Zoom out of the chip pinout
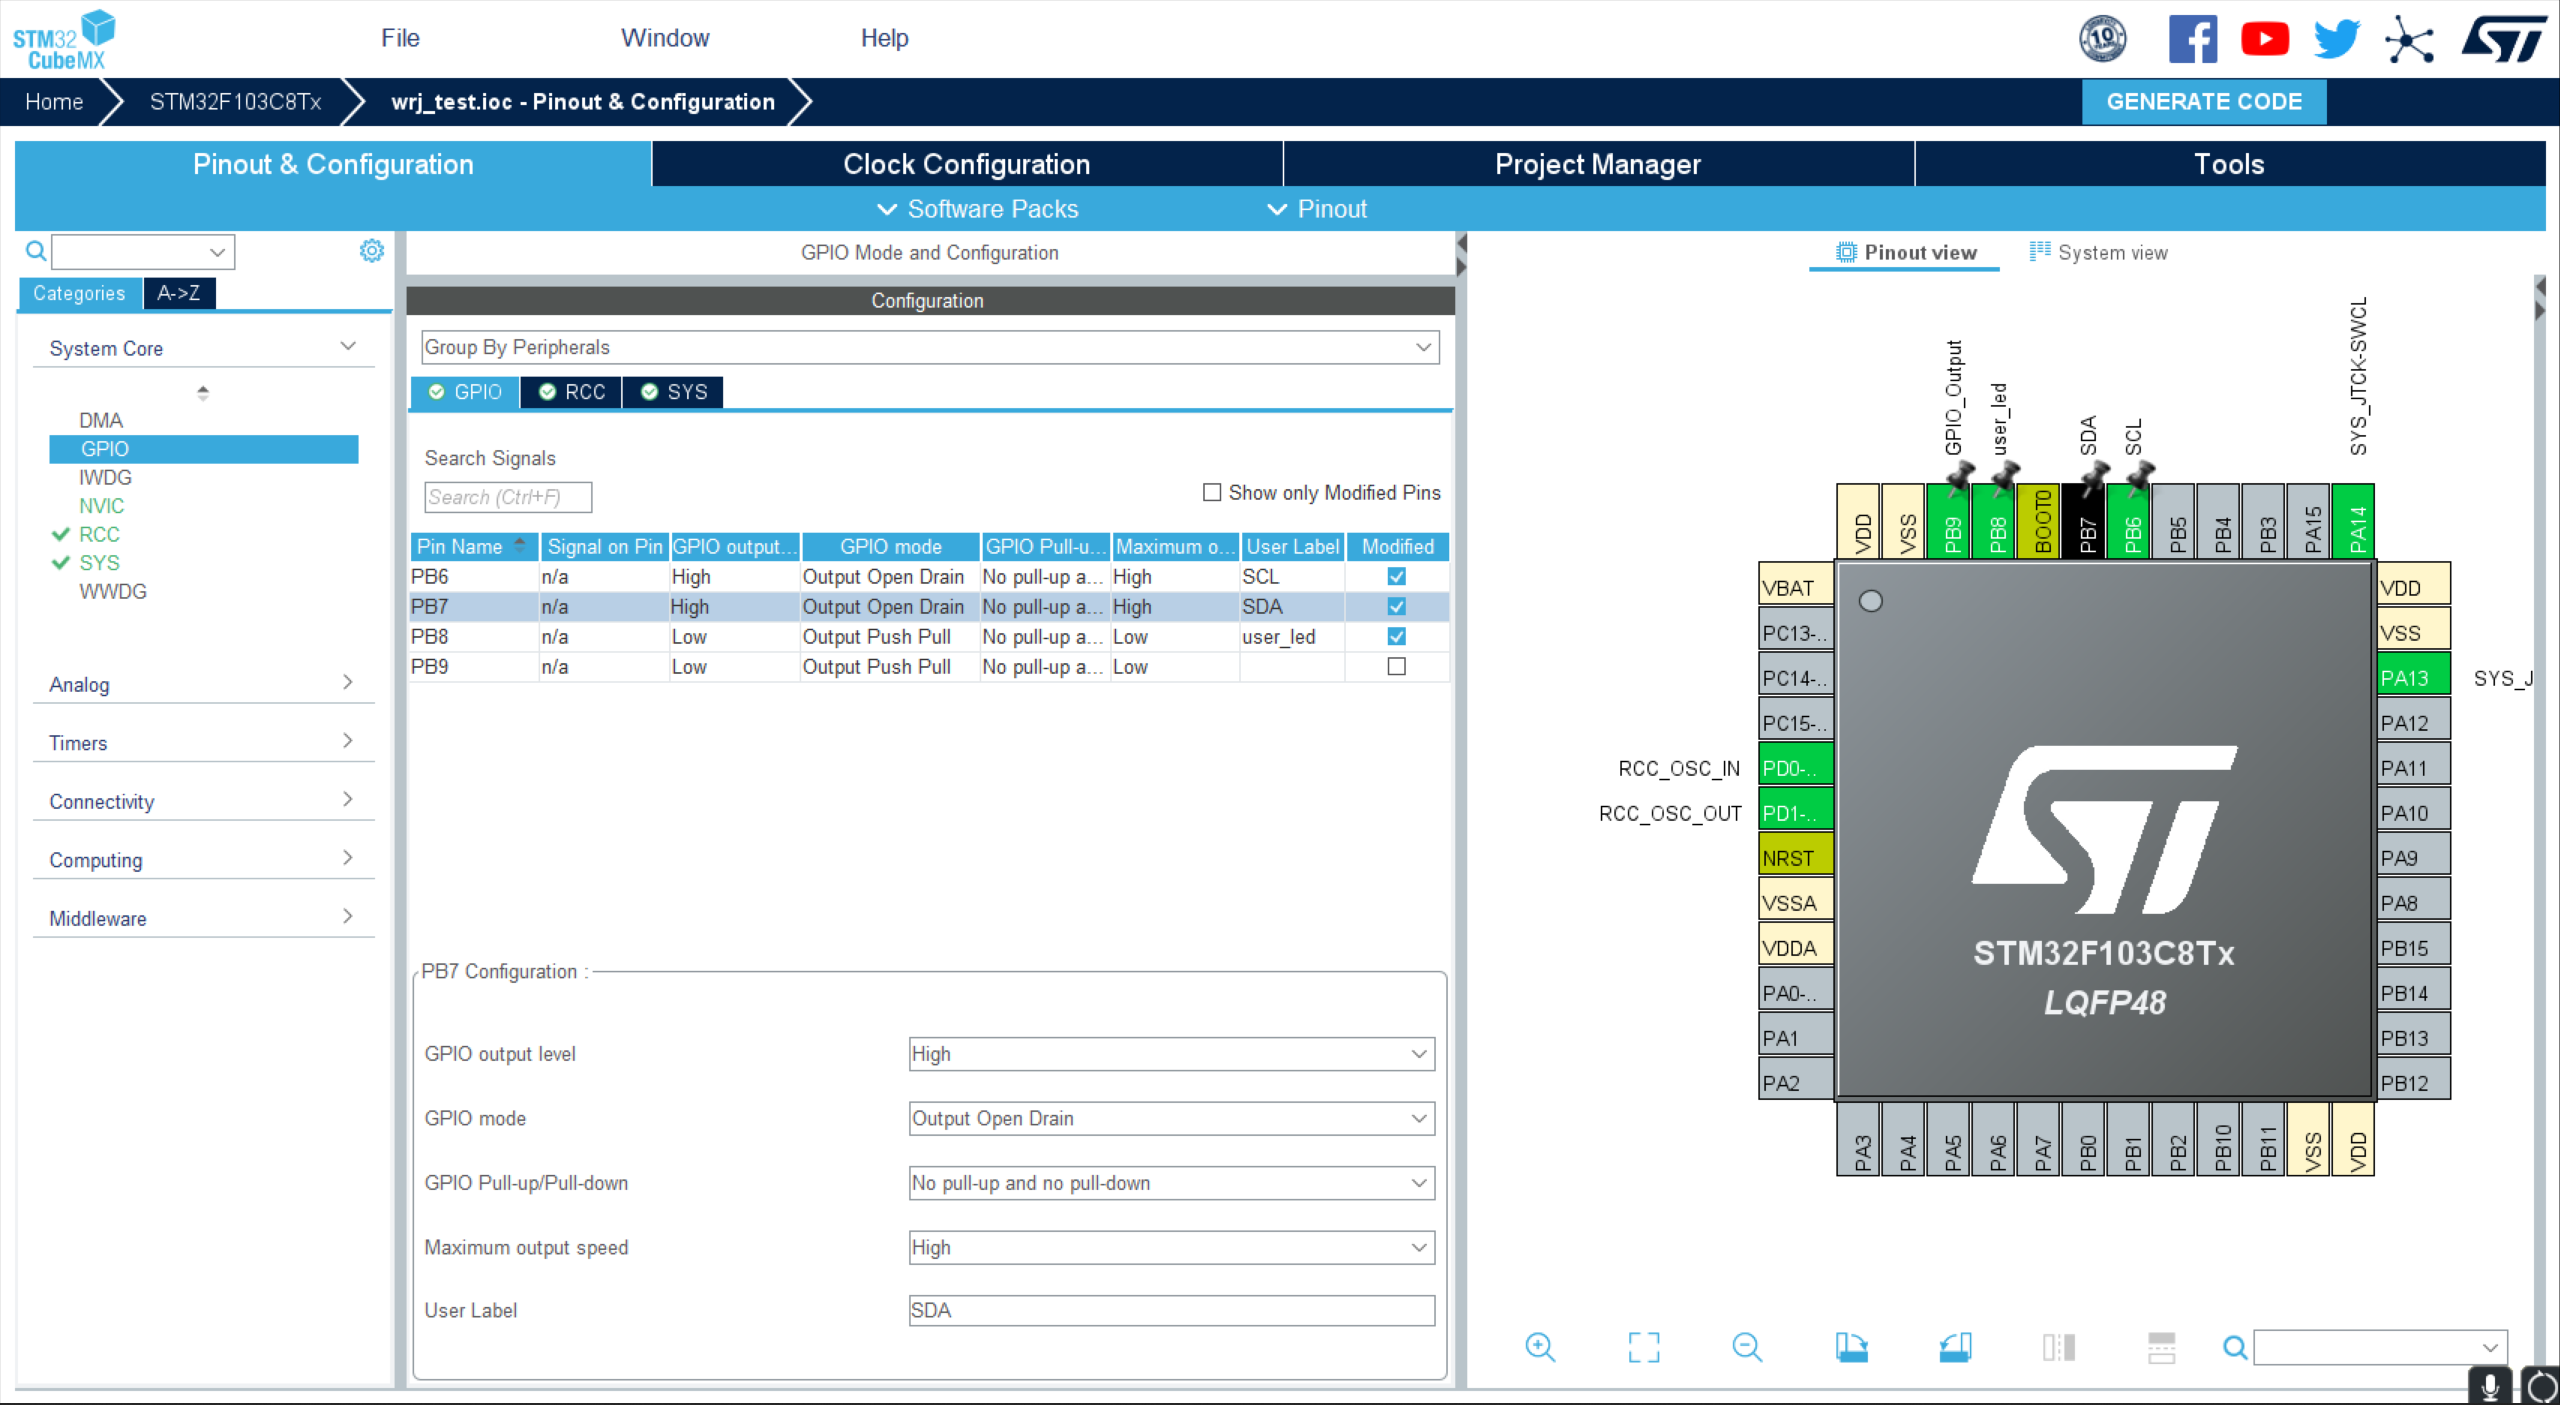This screenshot has width=2560, height=1405. [x=1747, y=1347]
